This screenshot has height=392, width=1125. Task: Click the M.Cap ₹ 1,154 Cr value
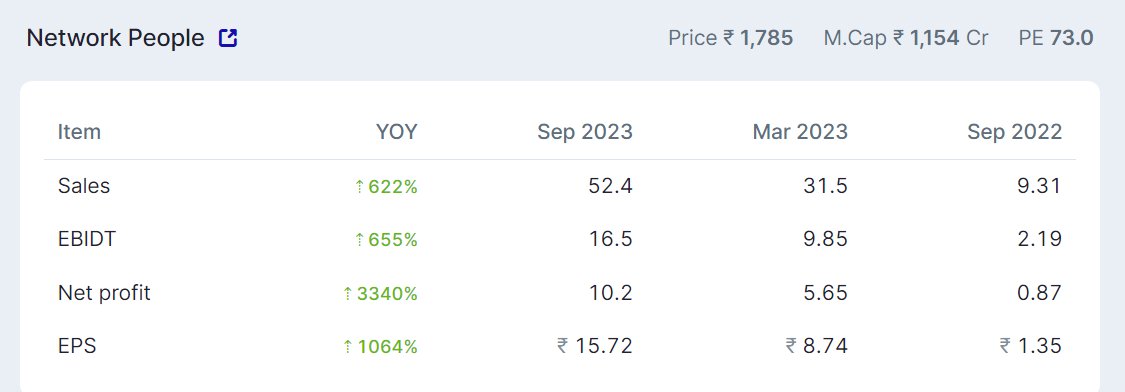point(906,38)
